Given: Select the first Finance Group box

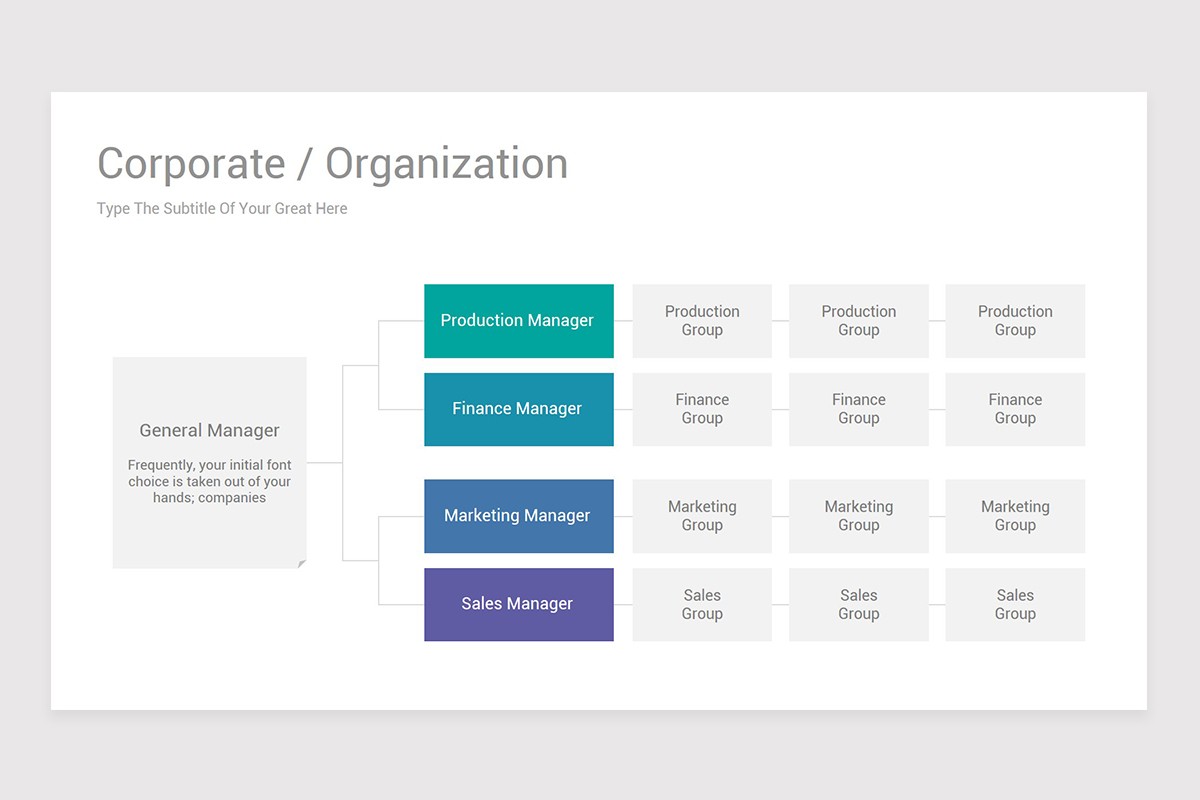Looking at the screenshot, I should pyautogui.click(x=701, y=409).
